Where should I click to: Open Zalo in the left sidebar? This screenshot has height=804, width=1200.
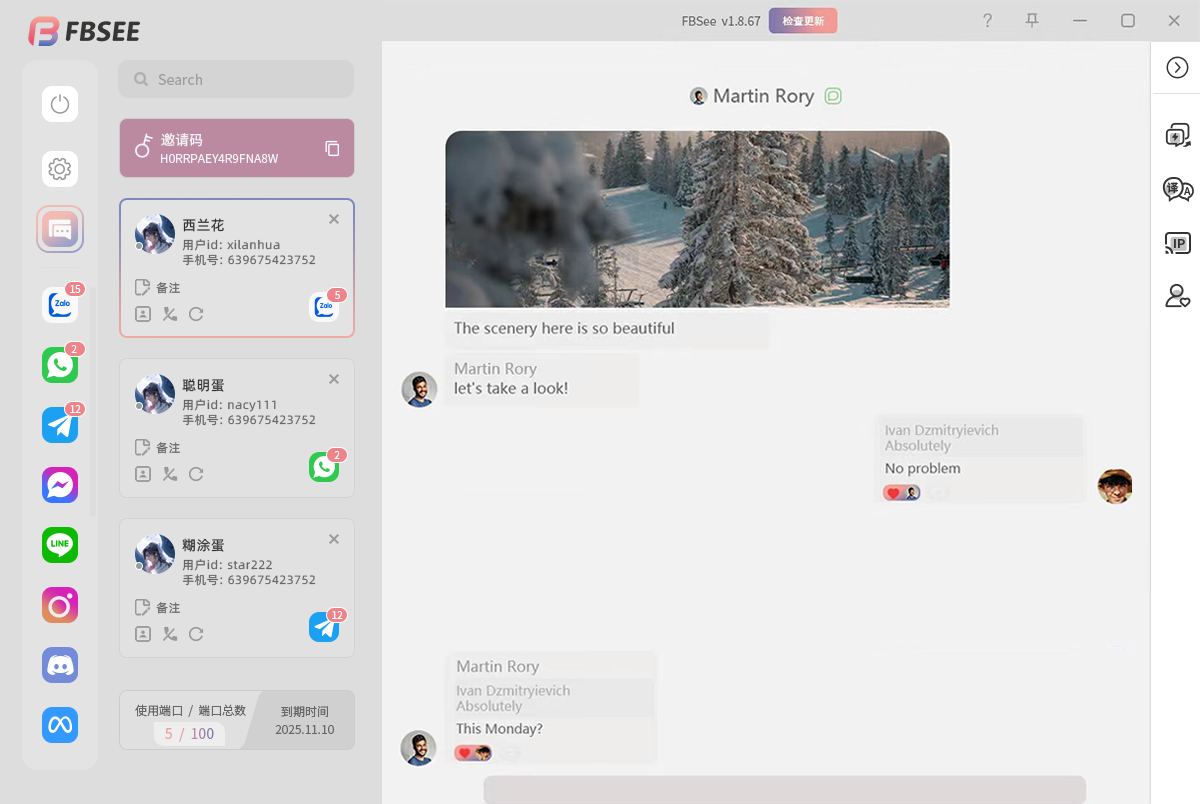pyautogui.click(x=60, y=305)
